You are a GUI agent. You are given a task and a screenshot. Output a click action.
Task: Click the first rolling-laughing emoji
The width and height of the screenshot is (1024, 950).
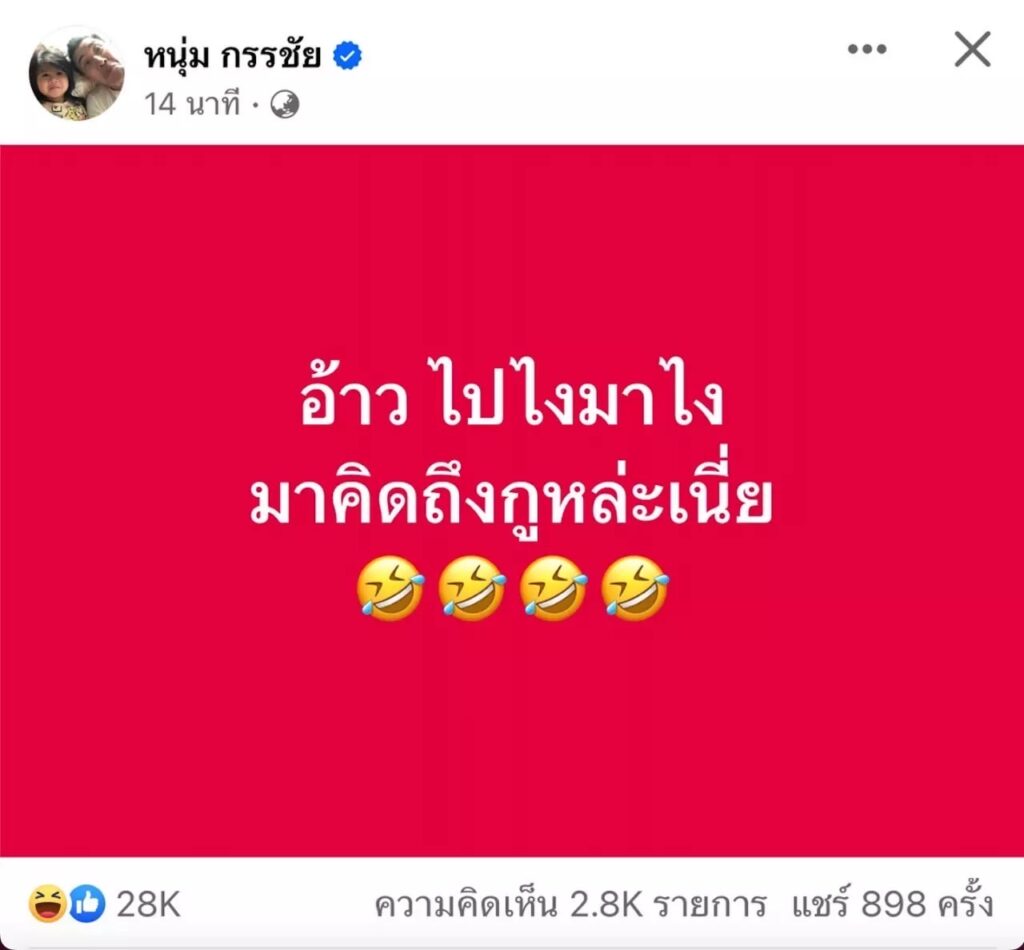(x=390, y=588)
